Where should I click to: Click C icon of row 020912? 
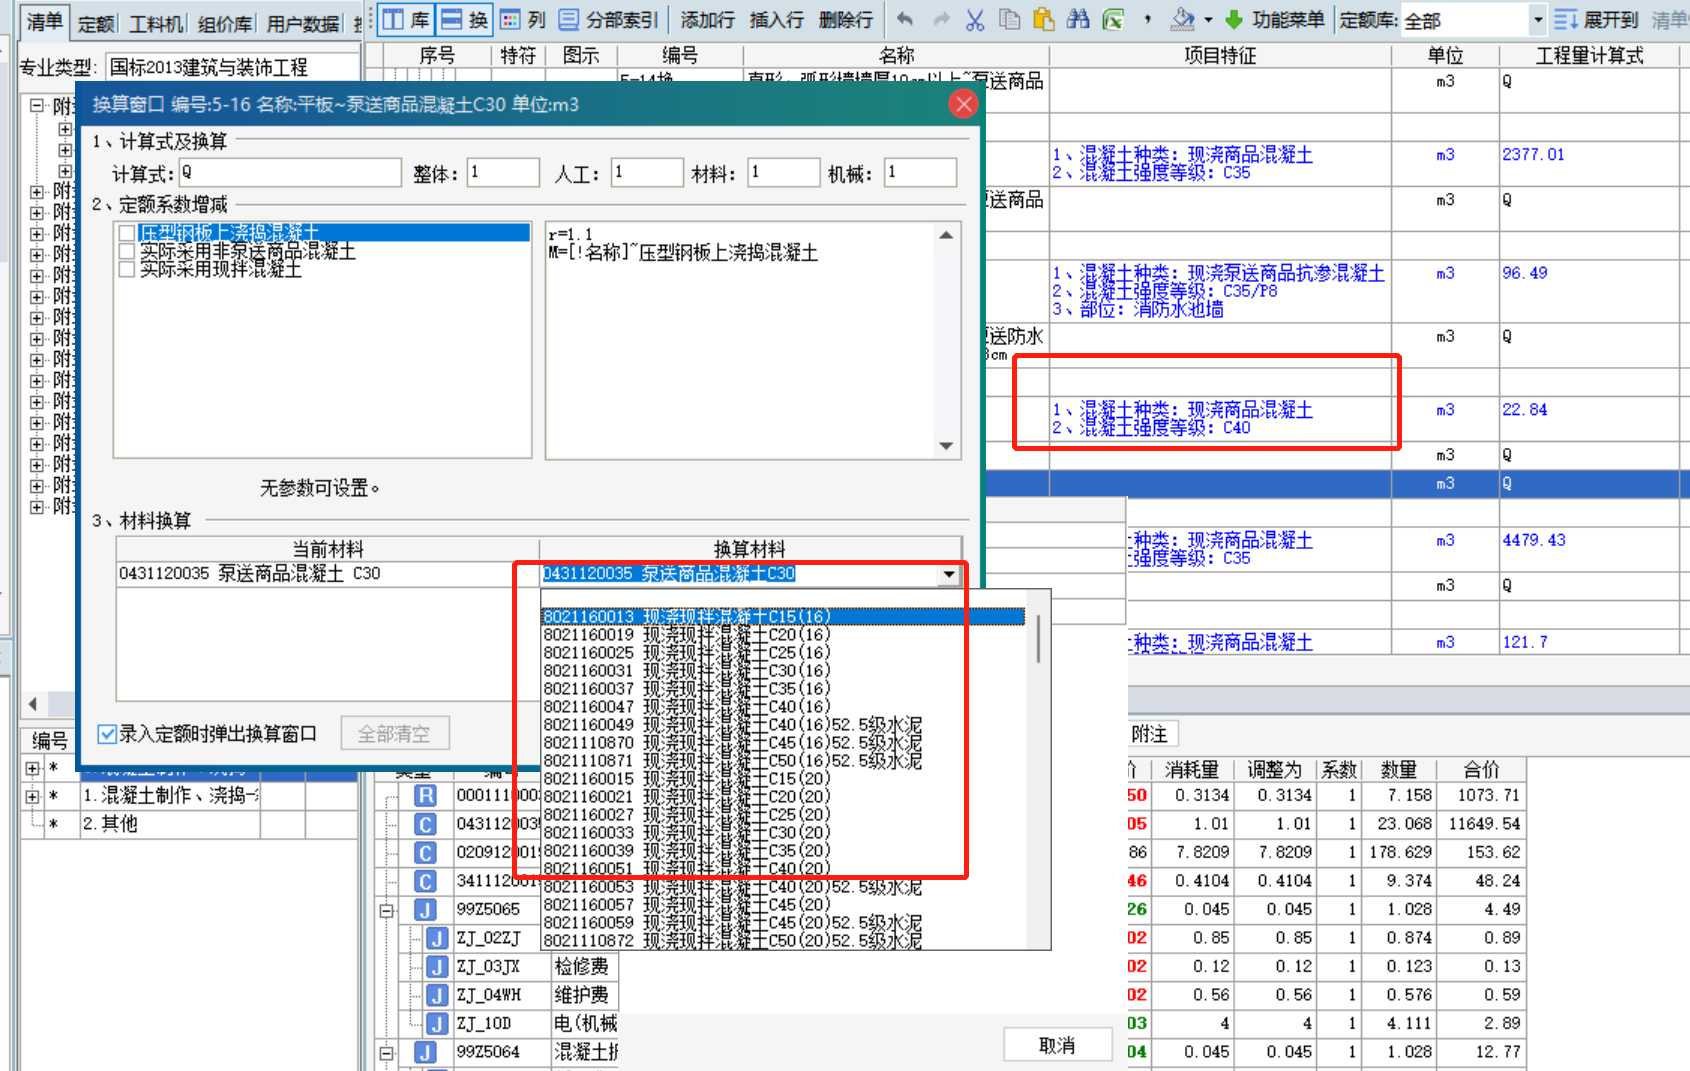click(426, 853)
